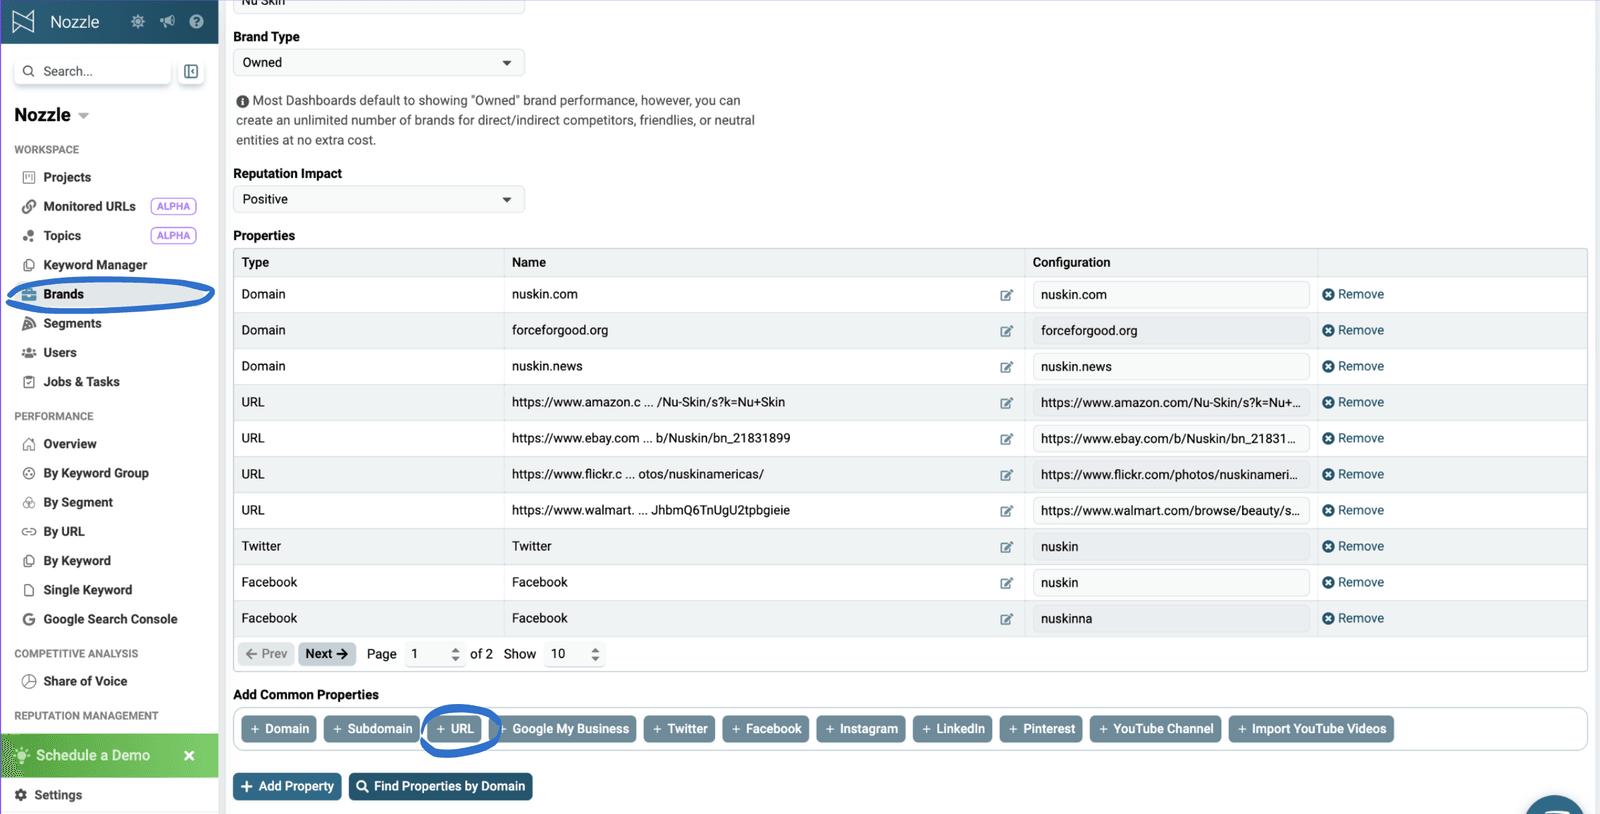Remove the nuskinna Facebook property

pos(1353,618)
